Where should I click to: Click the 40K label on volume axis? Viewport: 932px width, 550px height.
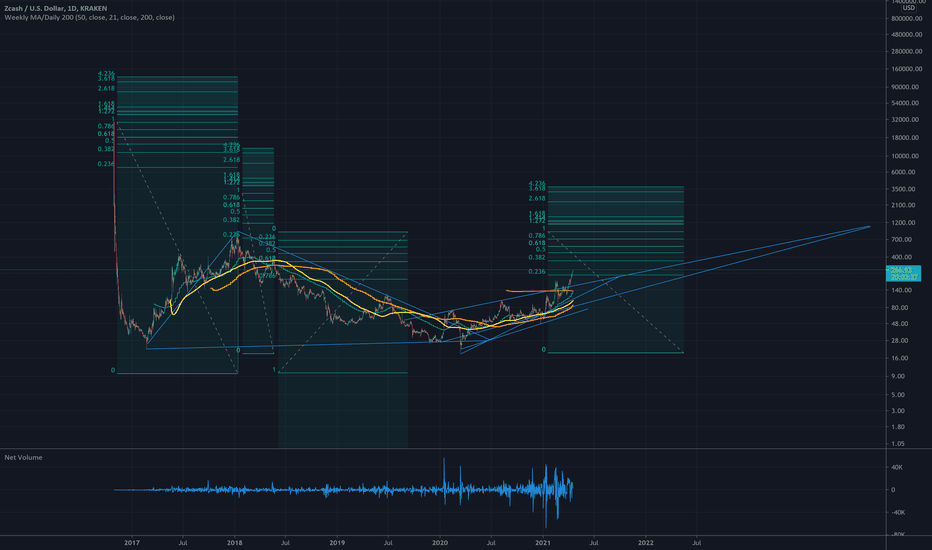[897, 467]
